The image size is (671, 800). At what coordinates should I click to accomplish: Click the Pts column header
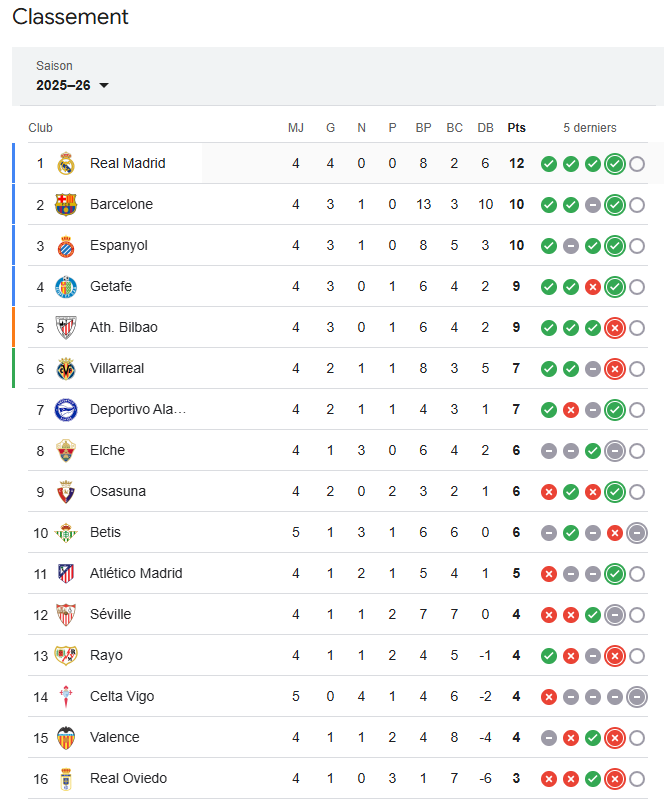(516, 128)
